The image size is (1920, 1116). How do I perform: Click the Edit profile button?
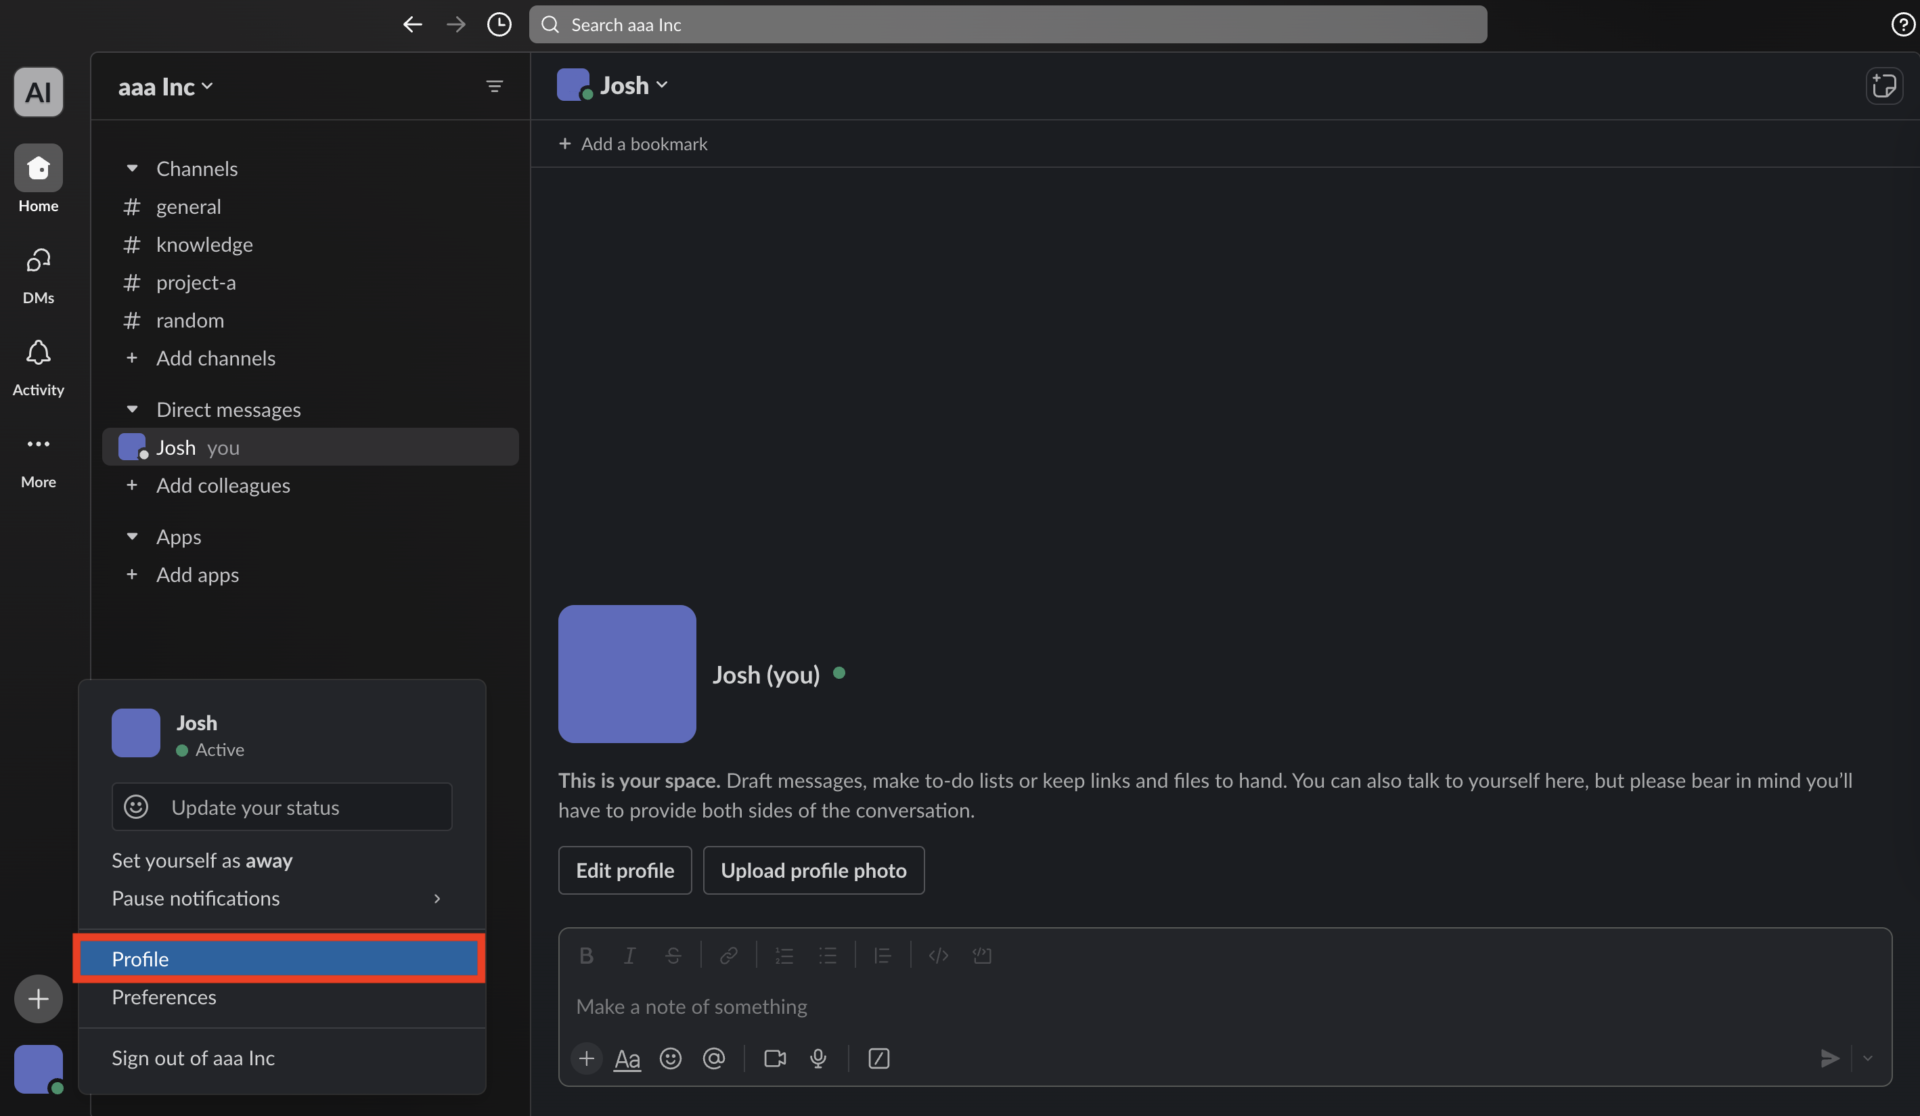coord(624,870)
